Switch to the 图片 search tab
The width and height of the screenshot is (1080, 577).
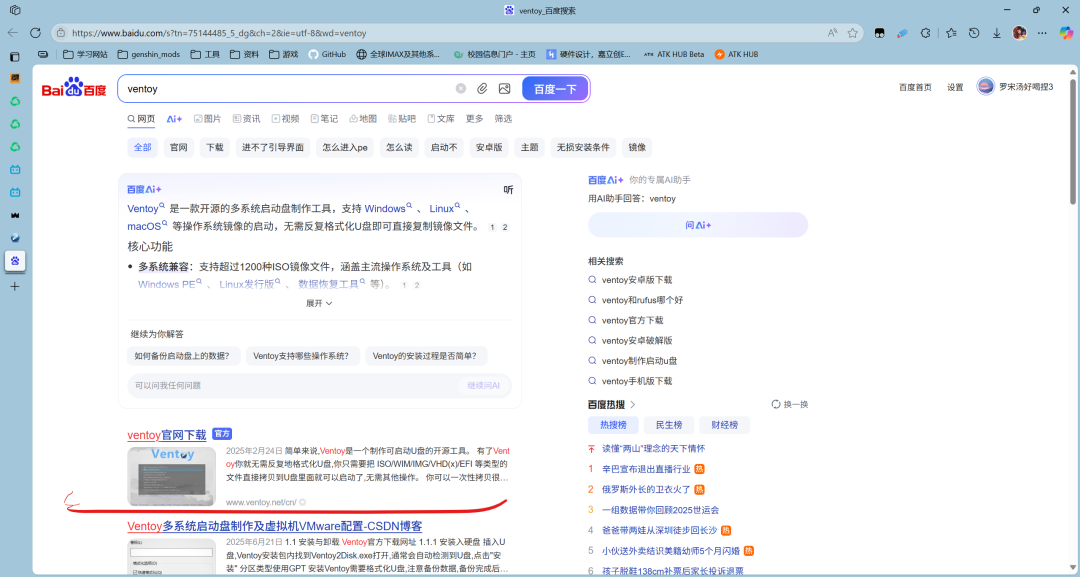tap(207, 119)
